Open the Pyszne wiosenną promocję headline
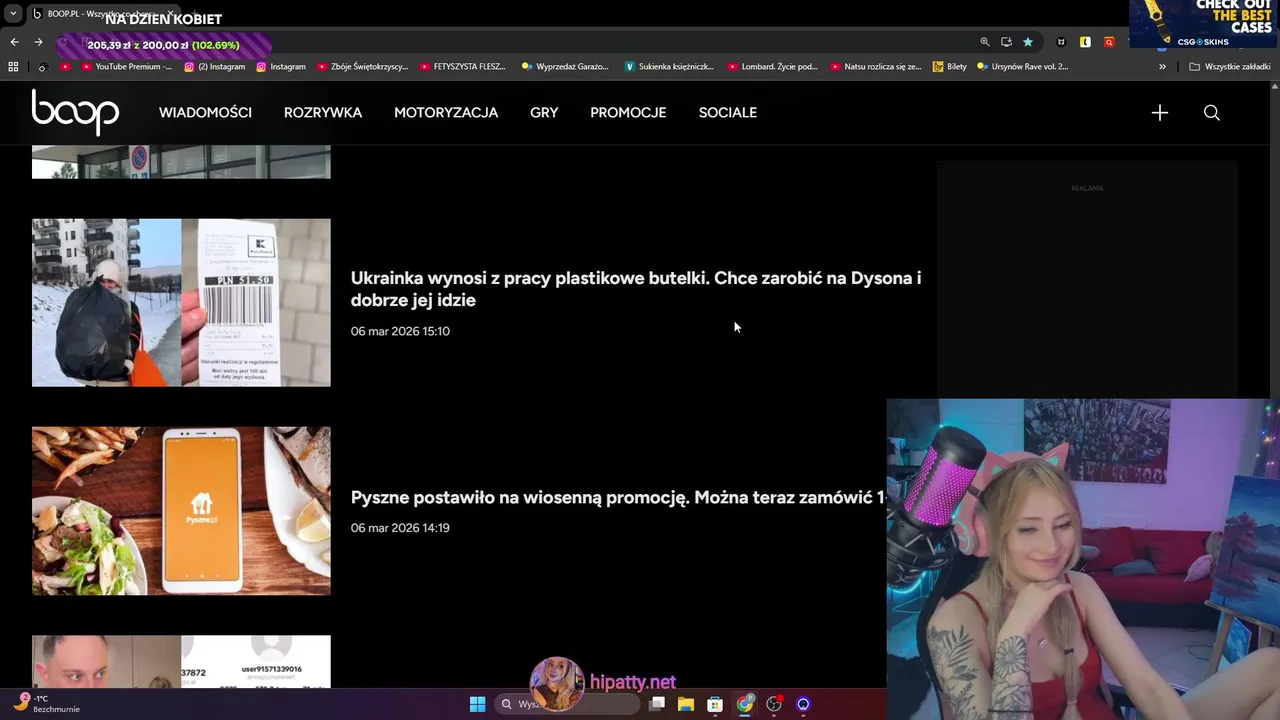Screen dimensions: 1280x720 tap(618, 497)
